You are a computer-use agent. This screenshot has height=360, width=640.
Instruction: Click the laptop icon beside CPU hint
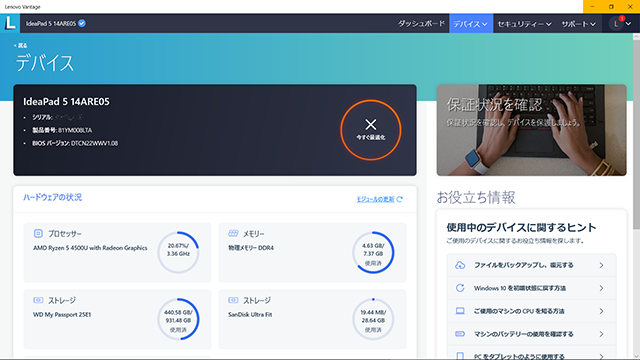click(460, 311)
